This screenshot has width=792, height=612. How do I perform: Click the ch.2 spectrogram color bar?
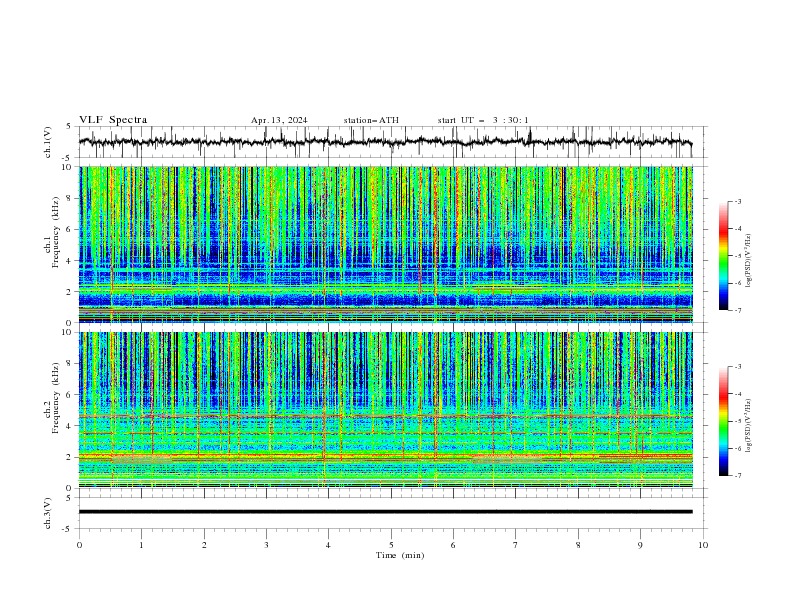(x=723, y=421)
